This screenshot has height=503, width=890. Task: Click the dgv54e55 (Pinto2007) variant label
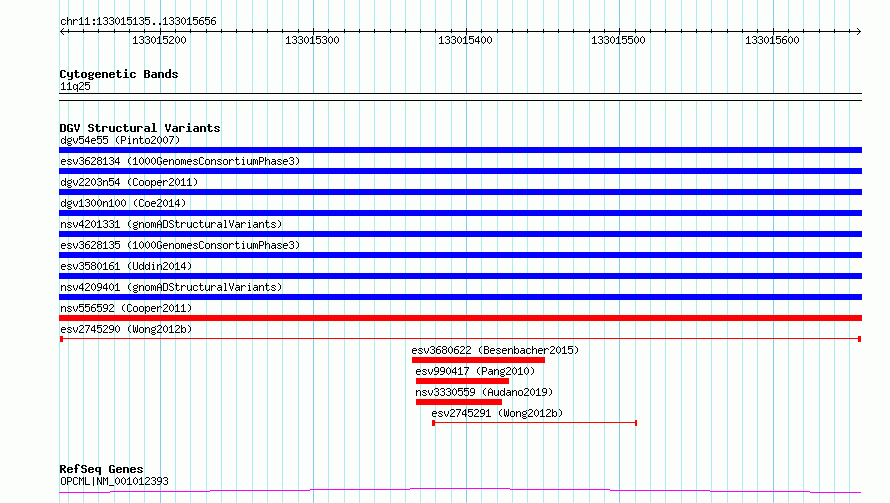(120, 140)
